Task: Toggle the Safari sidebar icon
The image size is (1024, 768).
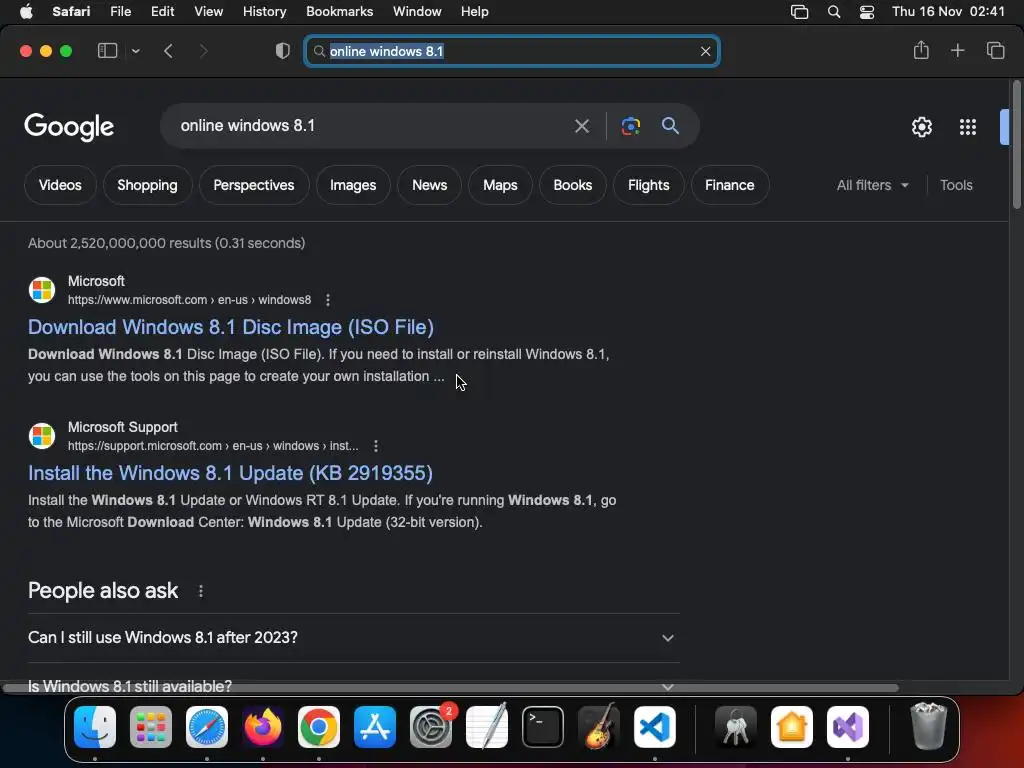Action: coord(107,50)
